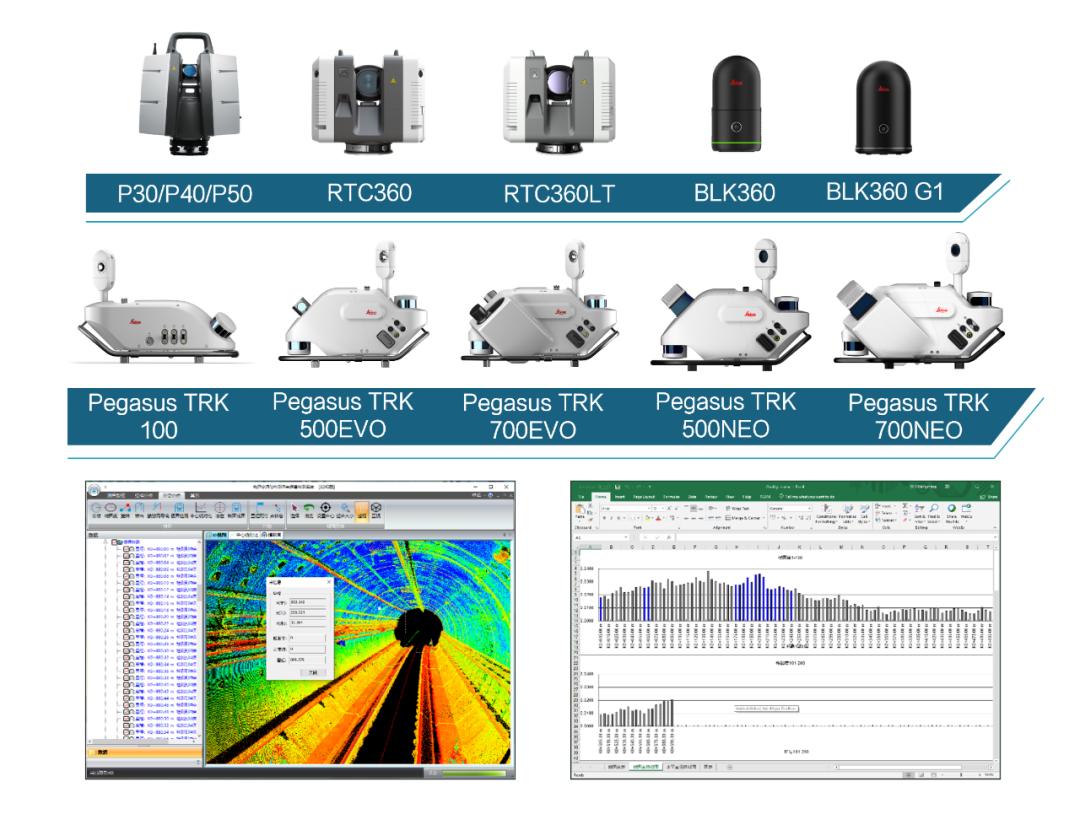Viewport: 1080px width, 814px height.
Task: Click Cell Styles in Excel ribbon
Action: click(x=866, y=514)
